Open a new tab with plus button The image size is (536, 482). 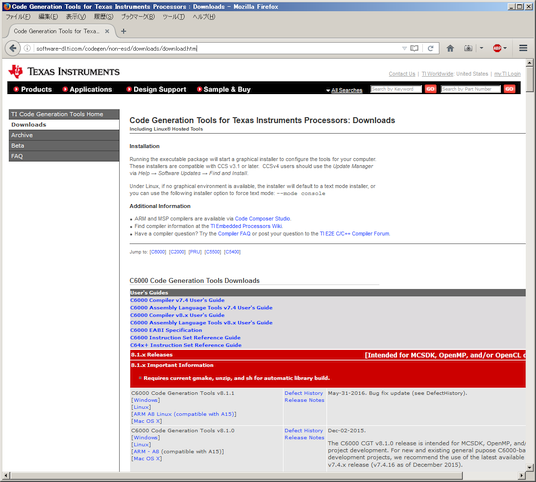tap(123, 31)
